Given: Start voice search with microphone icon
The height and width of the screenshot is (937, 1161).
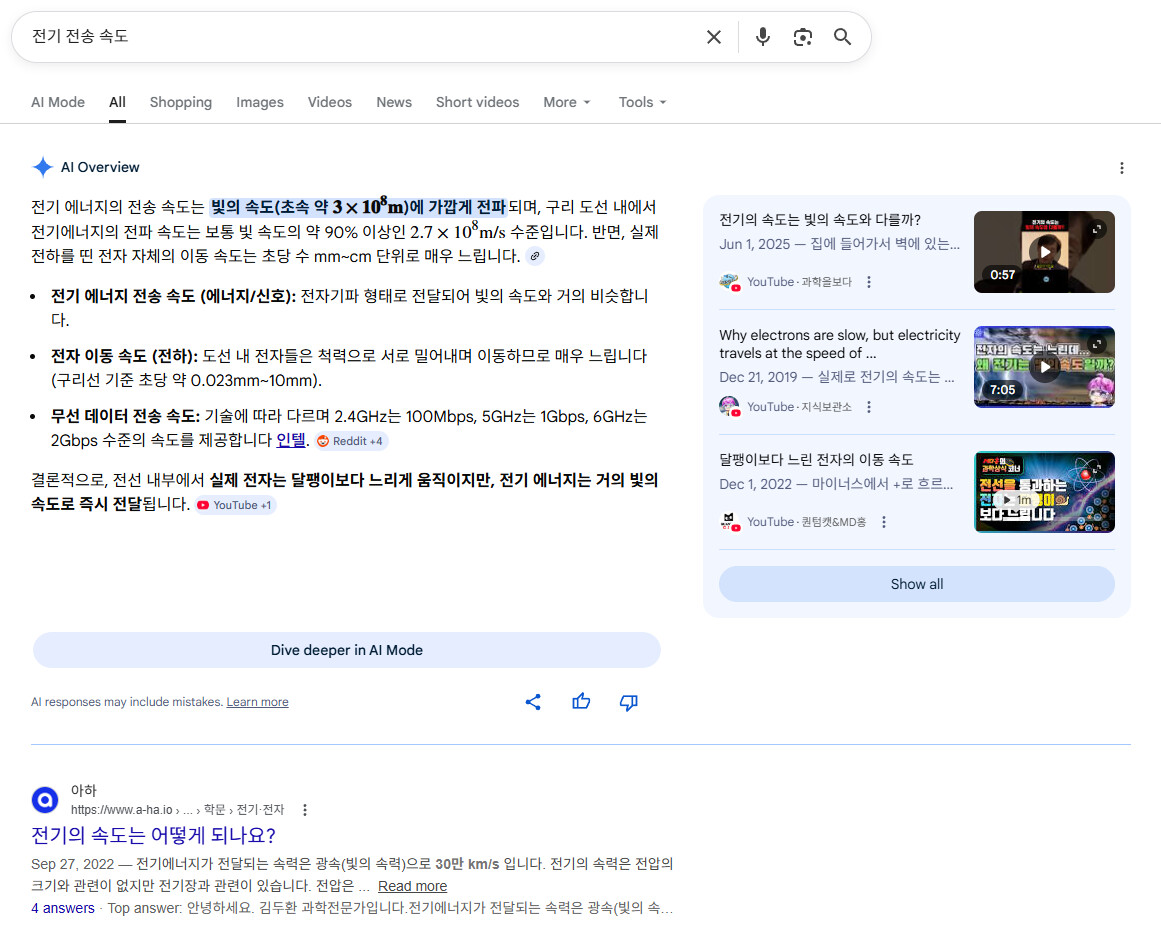Looking at the screenshot, I should (x=763, y=37).
